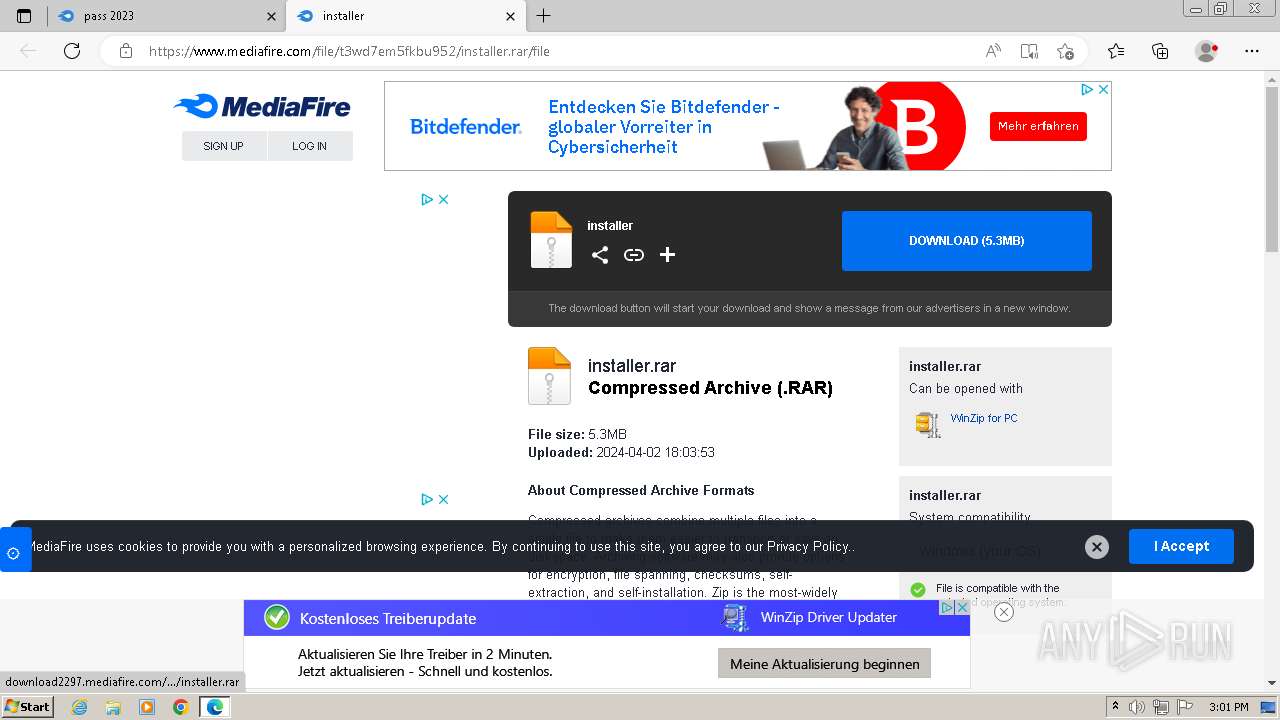
Task: Go back to previous page
Action: [28, 51]
